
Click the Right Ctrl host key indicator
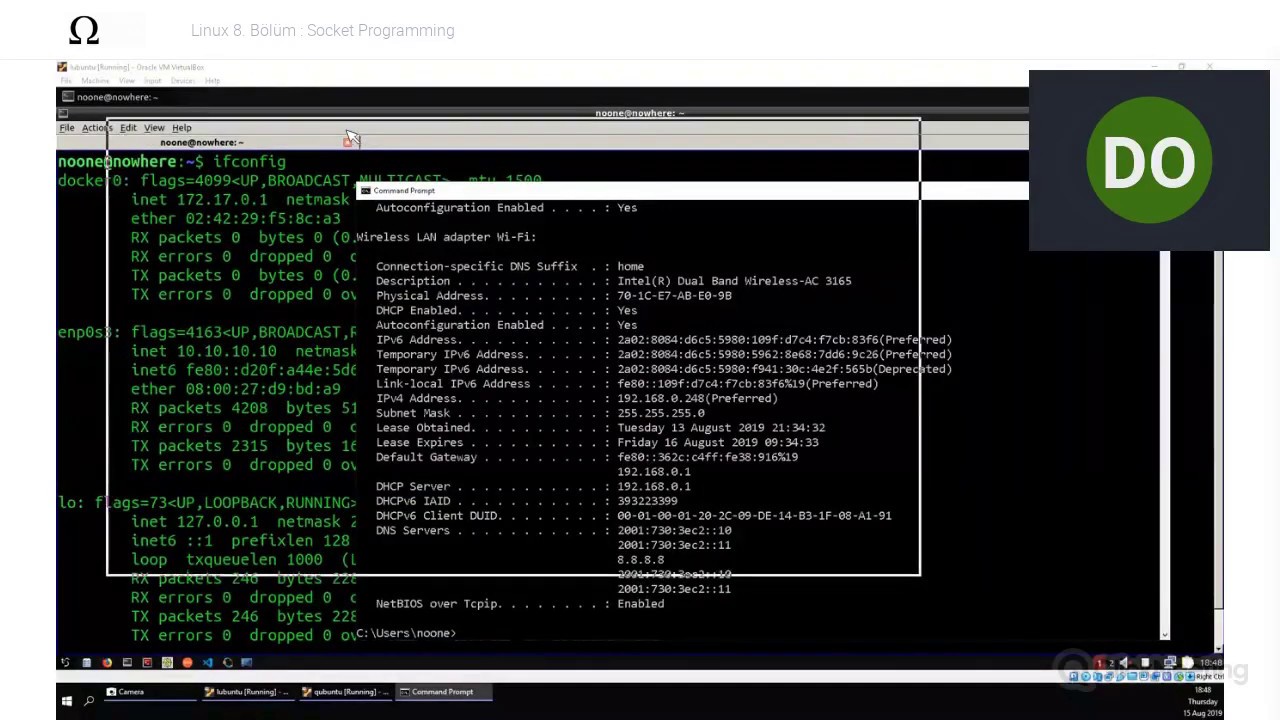tap(1210, 677)
